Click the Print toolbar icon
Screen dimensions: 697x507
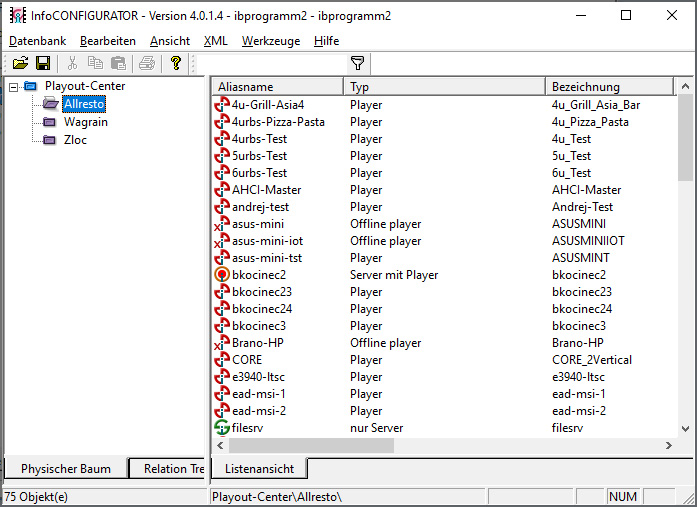(x=147, y=63)
